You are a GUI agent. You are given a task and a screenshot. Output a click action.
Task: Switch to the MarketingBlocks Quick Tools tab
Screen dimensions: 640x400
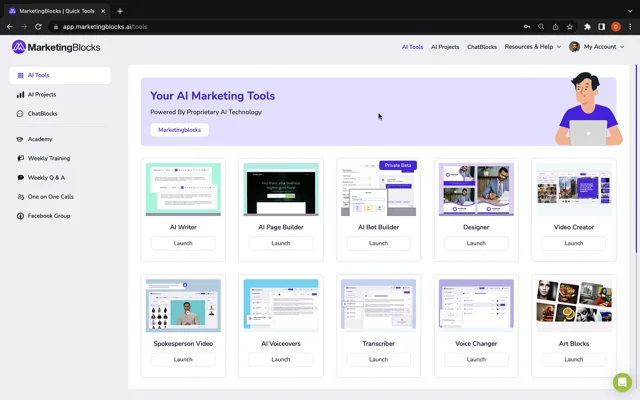(57, 11)
